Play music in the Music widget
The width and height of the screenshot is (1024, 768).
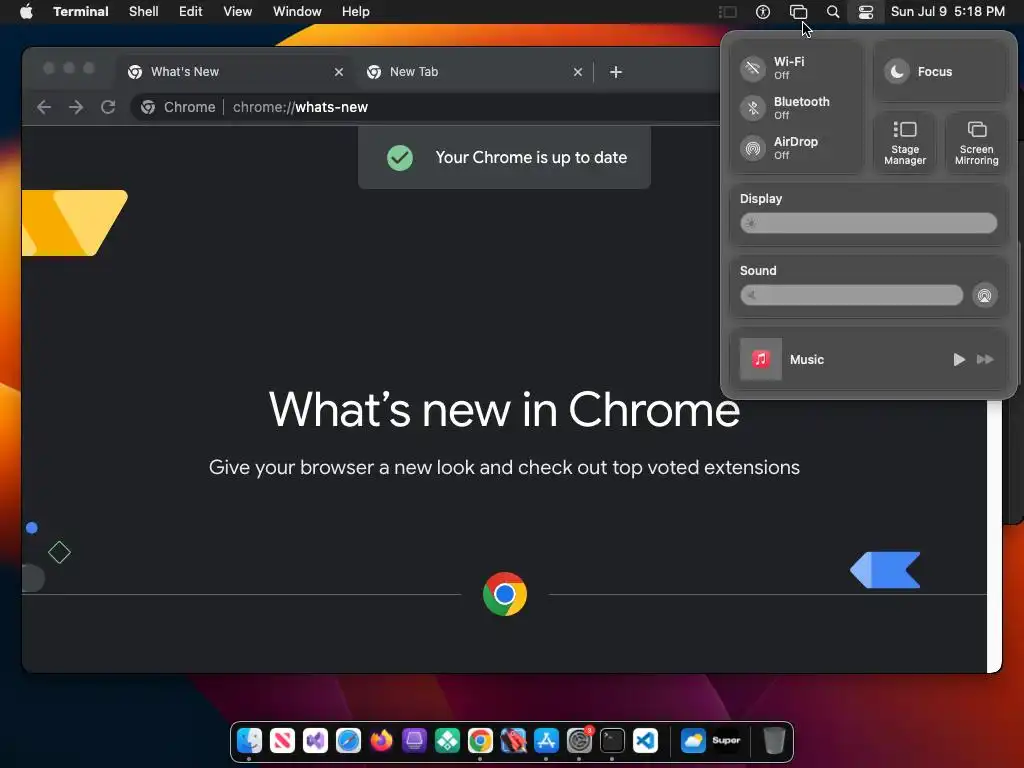pos(959,359)
